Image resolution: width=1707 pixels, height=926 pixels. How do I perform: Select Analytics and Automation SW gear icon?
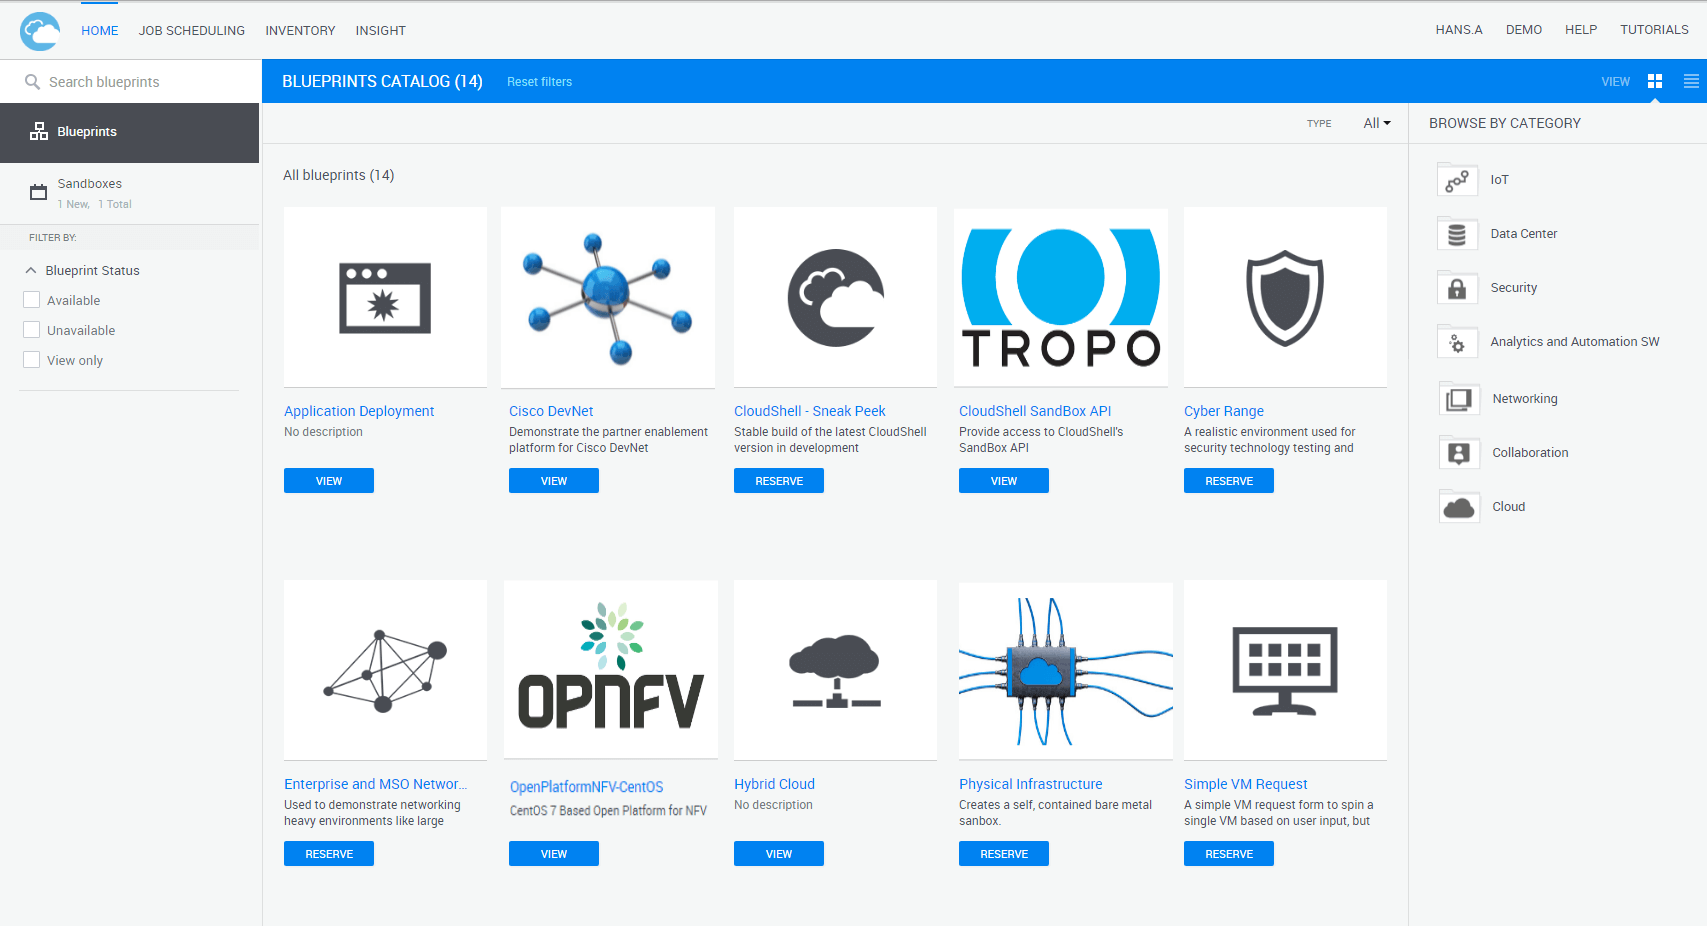tap(1457, 342)
